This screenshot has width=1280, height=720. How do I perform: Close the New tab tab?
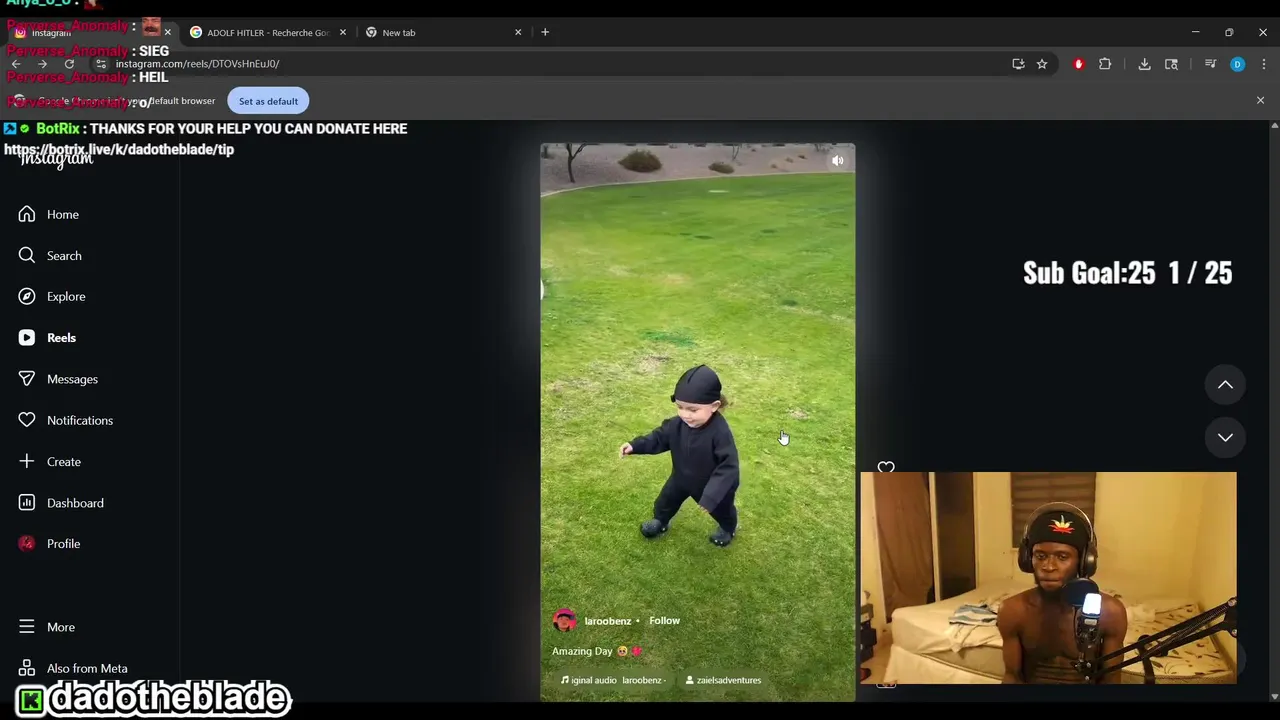click(518, 32)
